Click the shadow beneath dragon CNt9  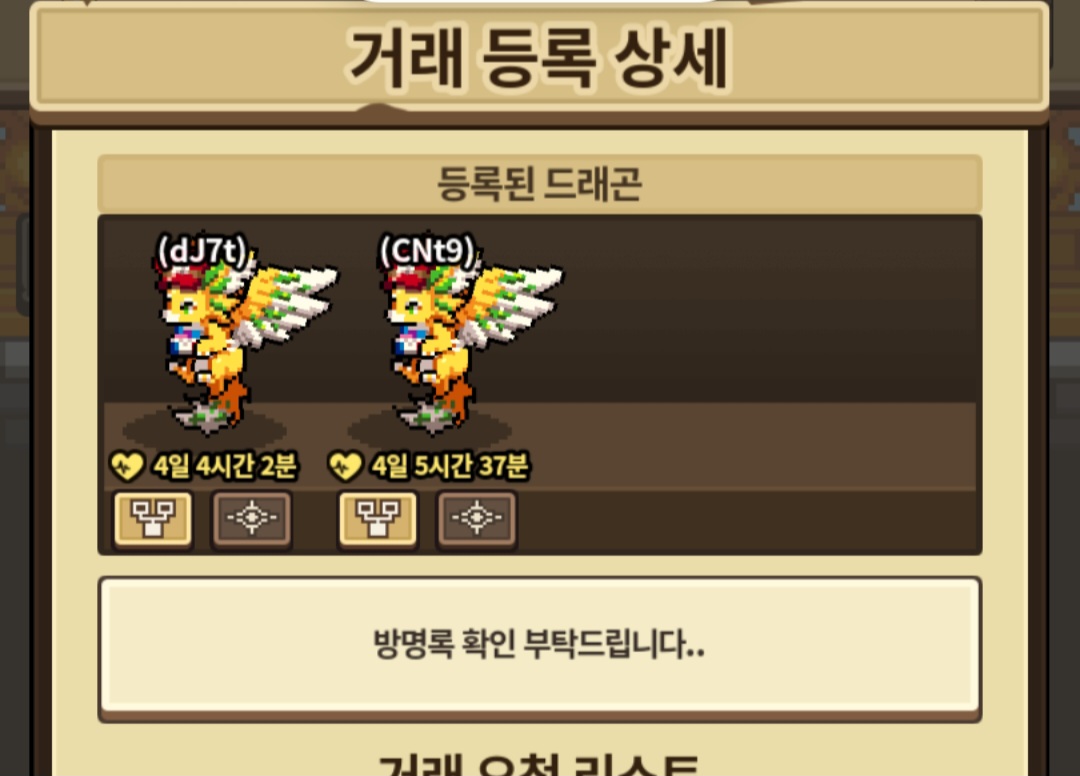(429, 430)
